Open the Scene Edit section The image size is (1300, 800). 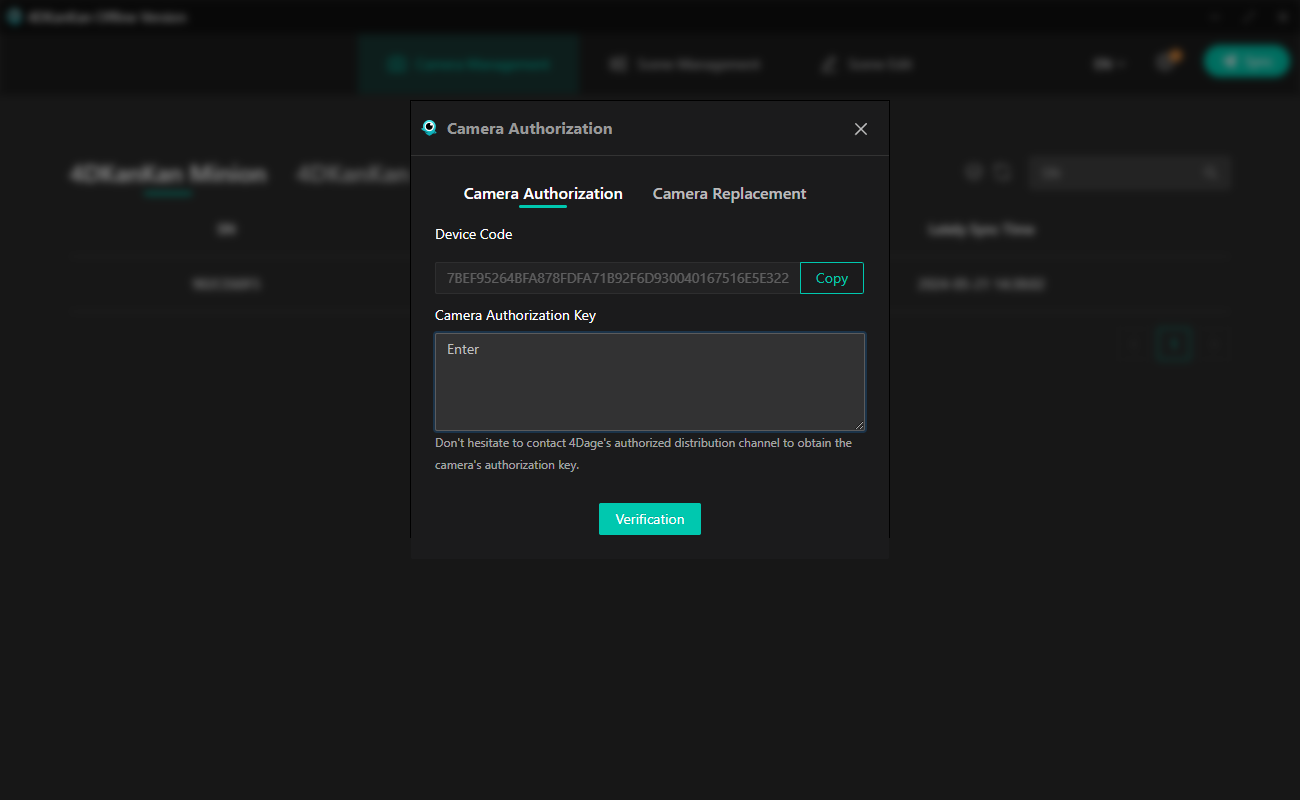click(866, 64)
